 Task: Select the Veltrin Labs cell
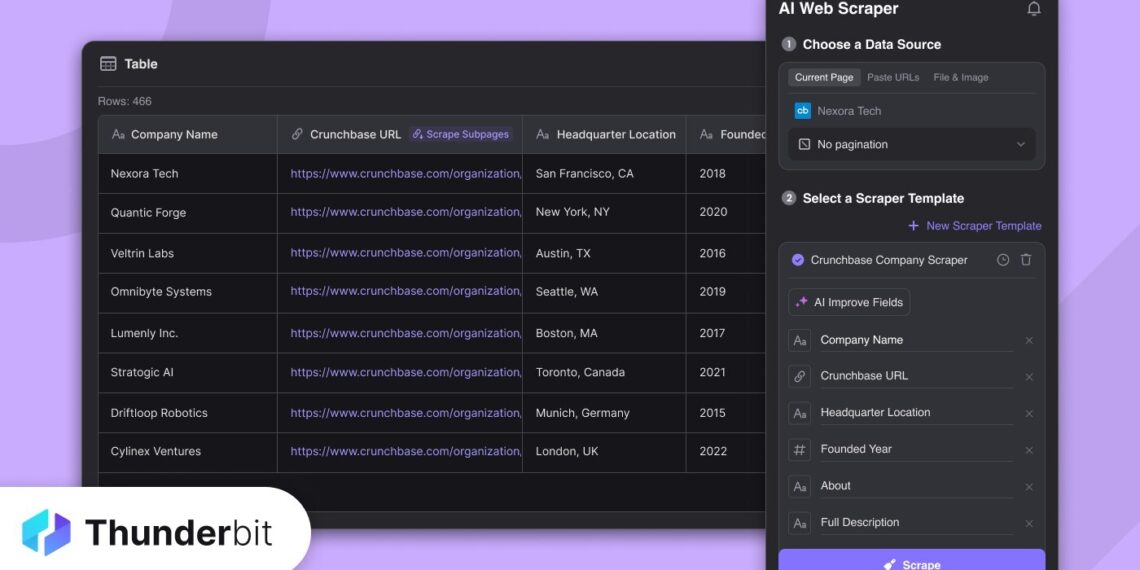188,253
